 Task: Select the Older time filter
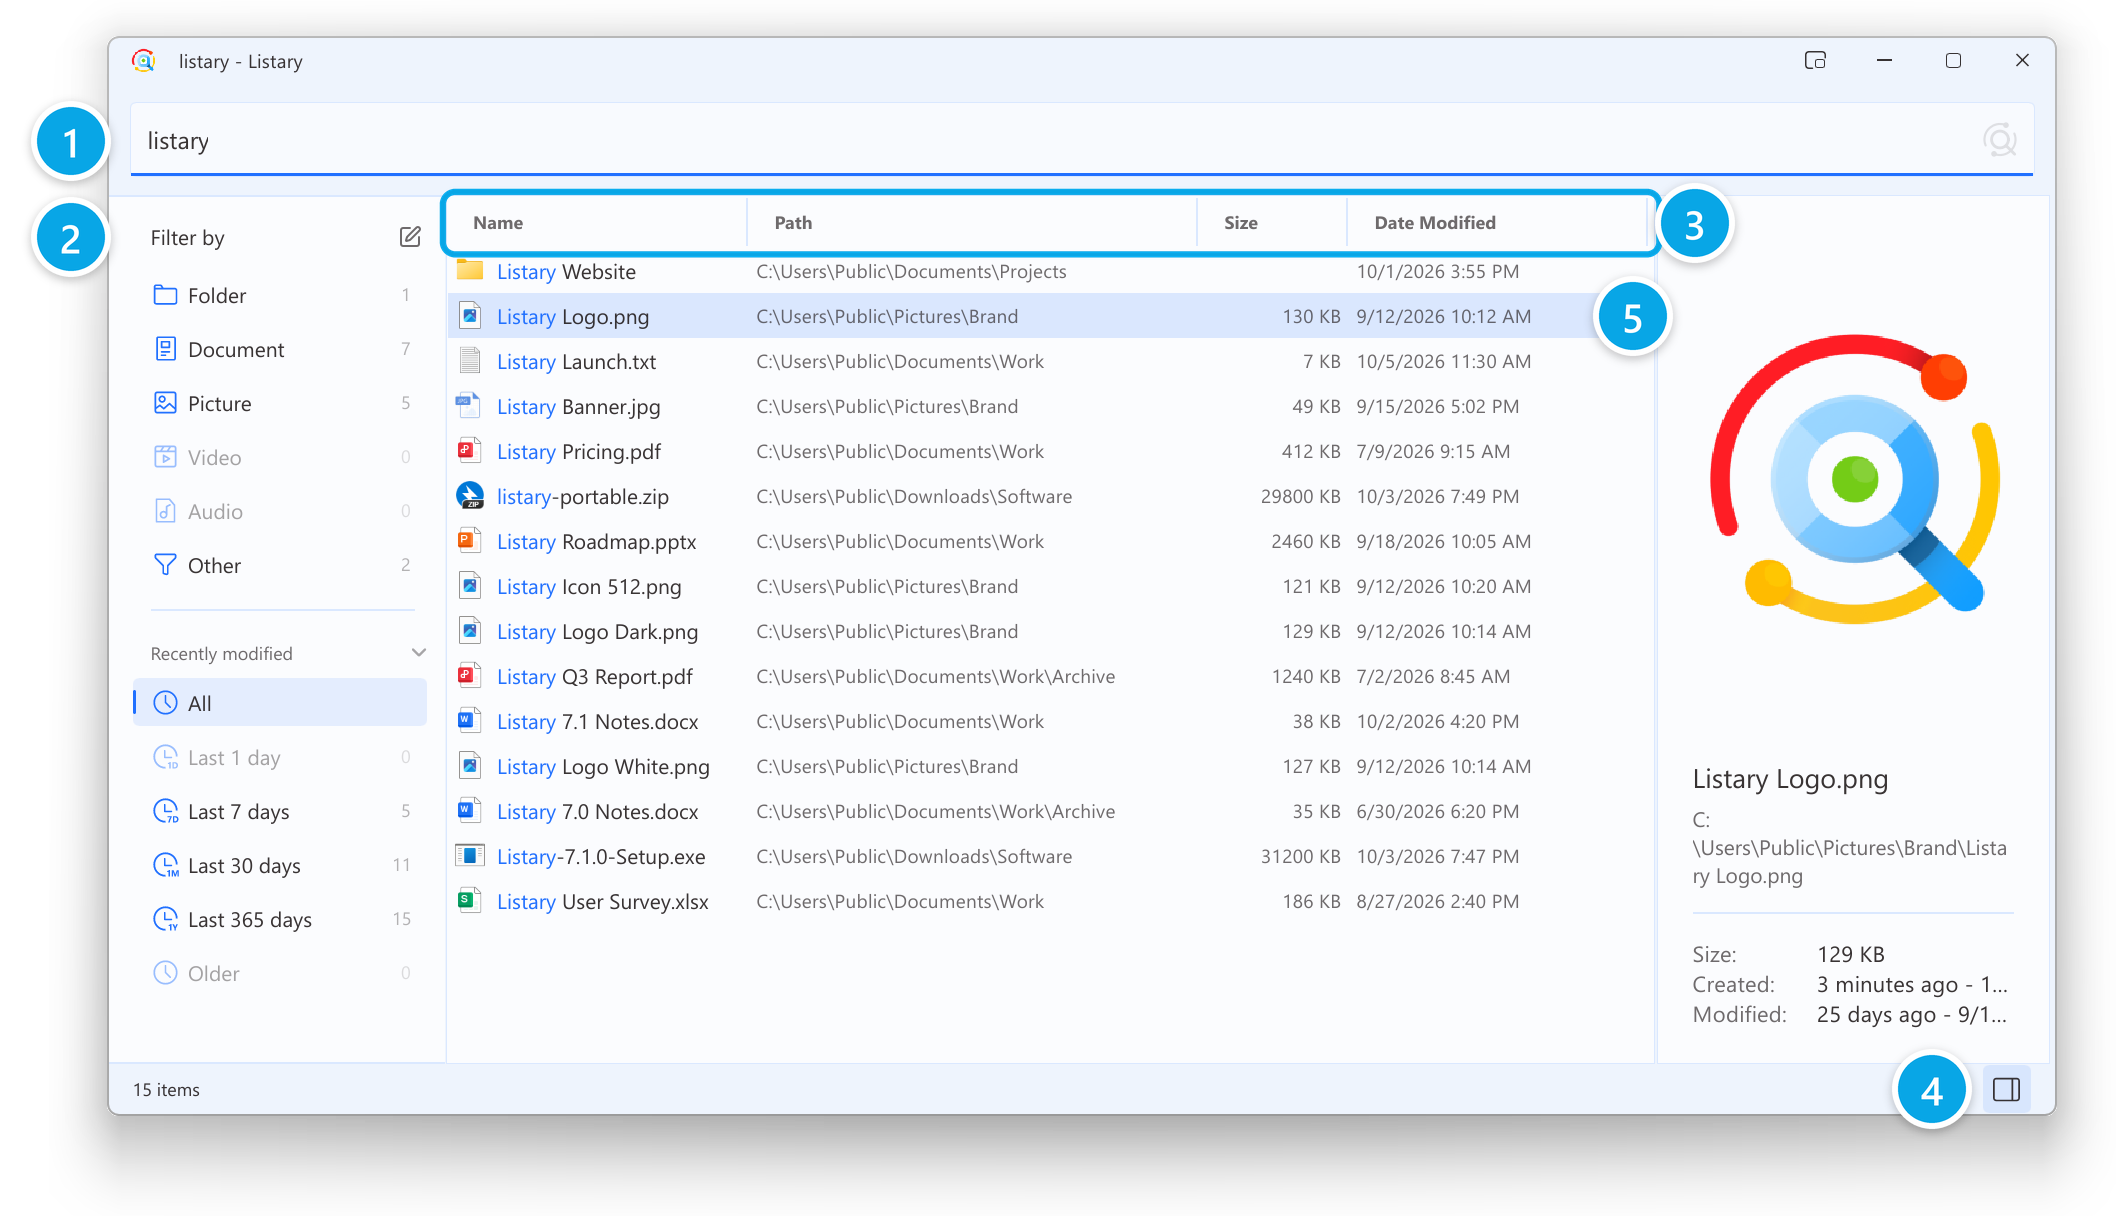pyautogui.click(x=280, y=973)
